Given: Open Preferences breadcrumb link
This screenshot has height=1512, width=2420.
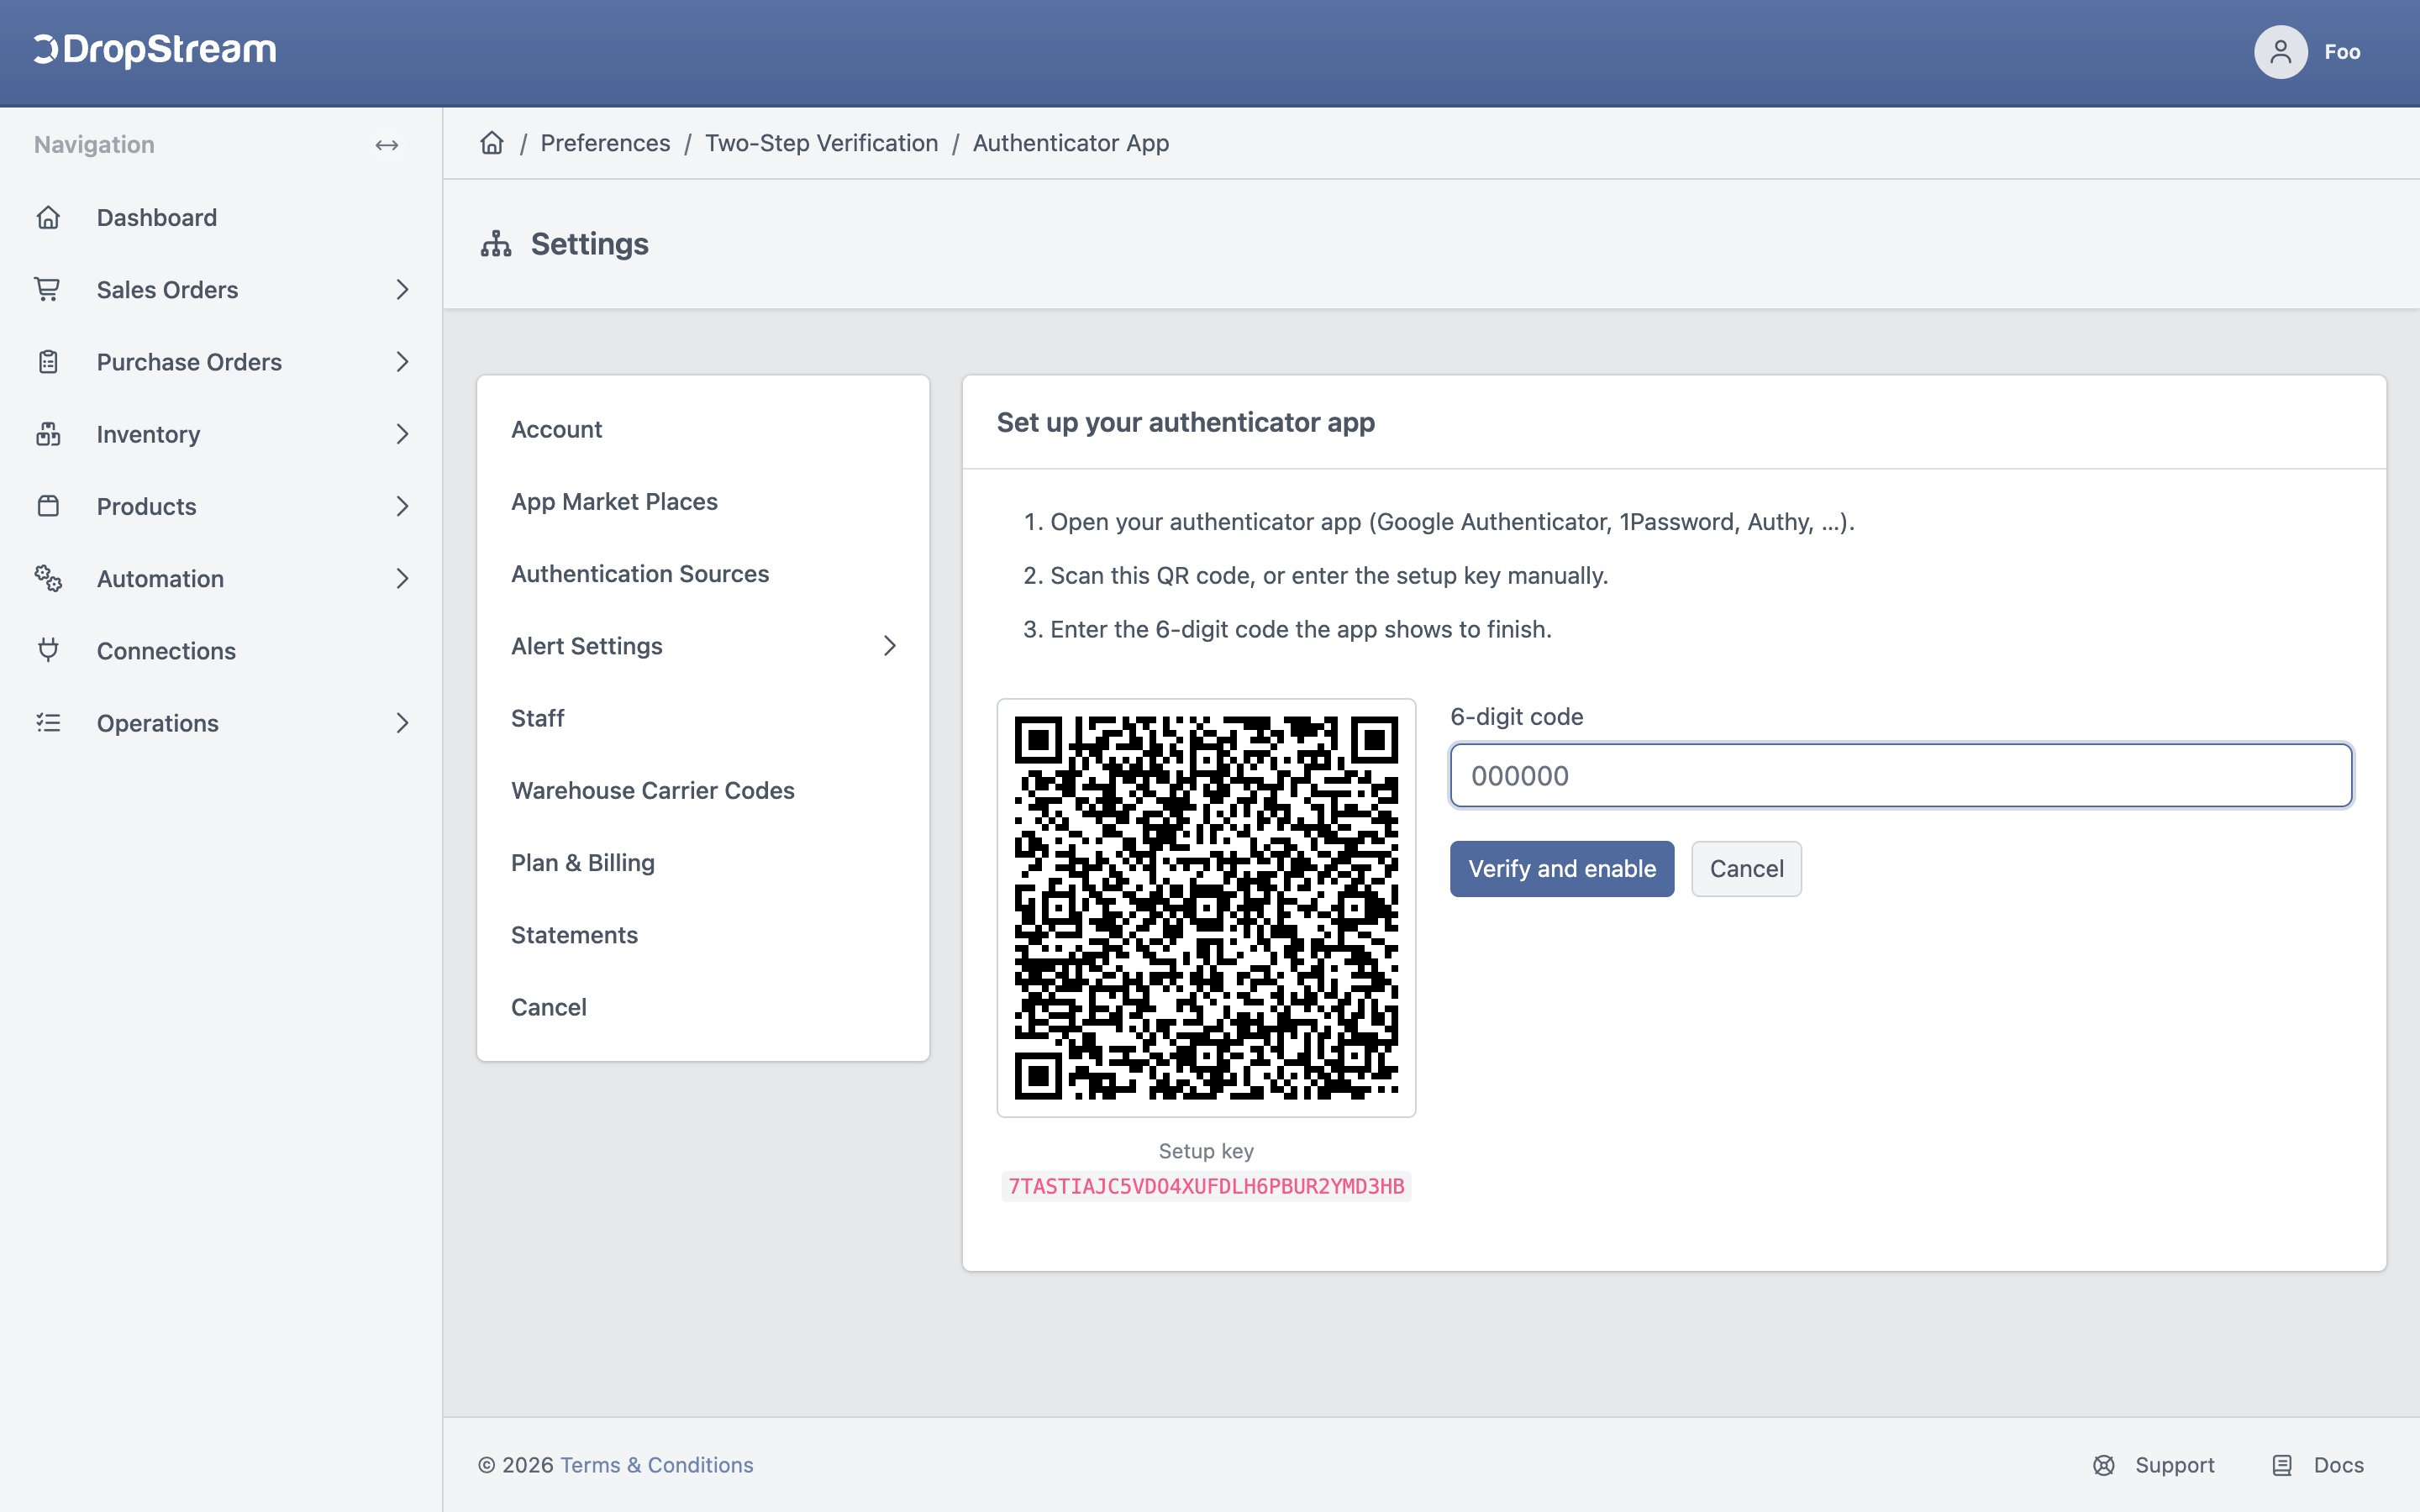Looking at the screenshot, I should [605, 143].
